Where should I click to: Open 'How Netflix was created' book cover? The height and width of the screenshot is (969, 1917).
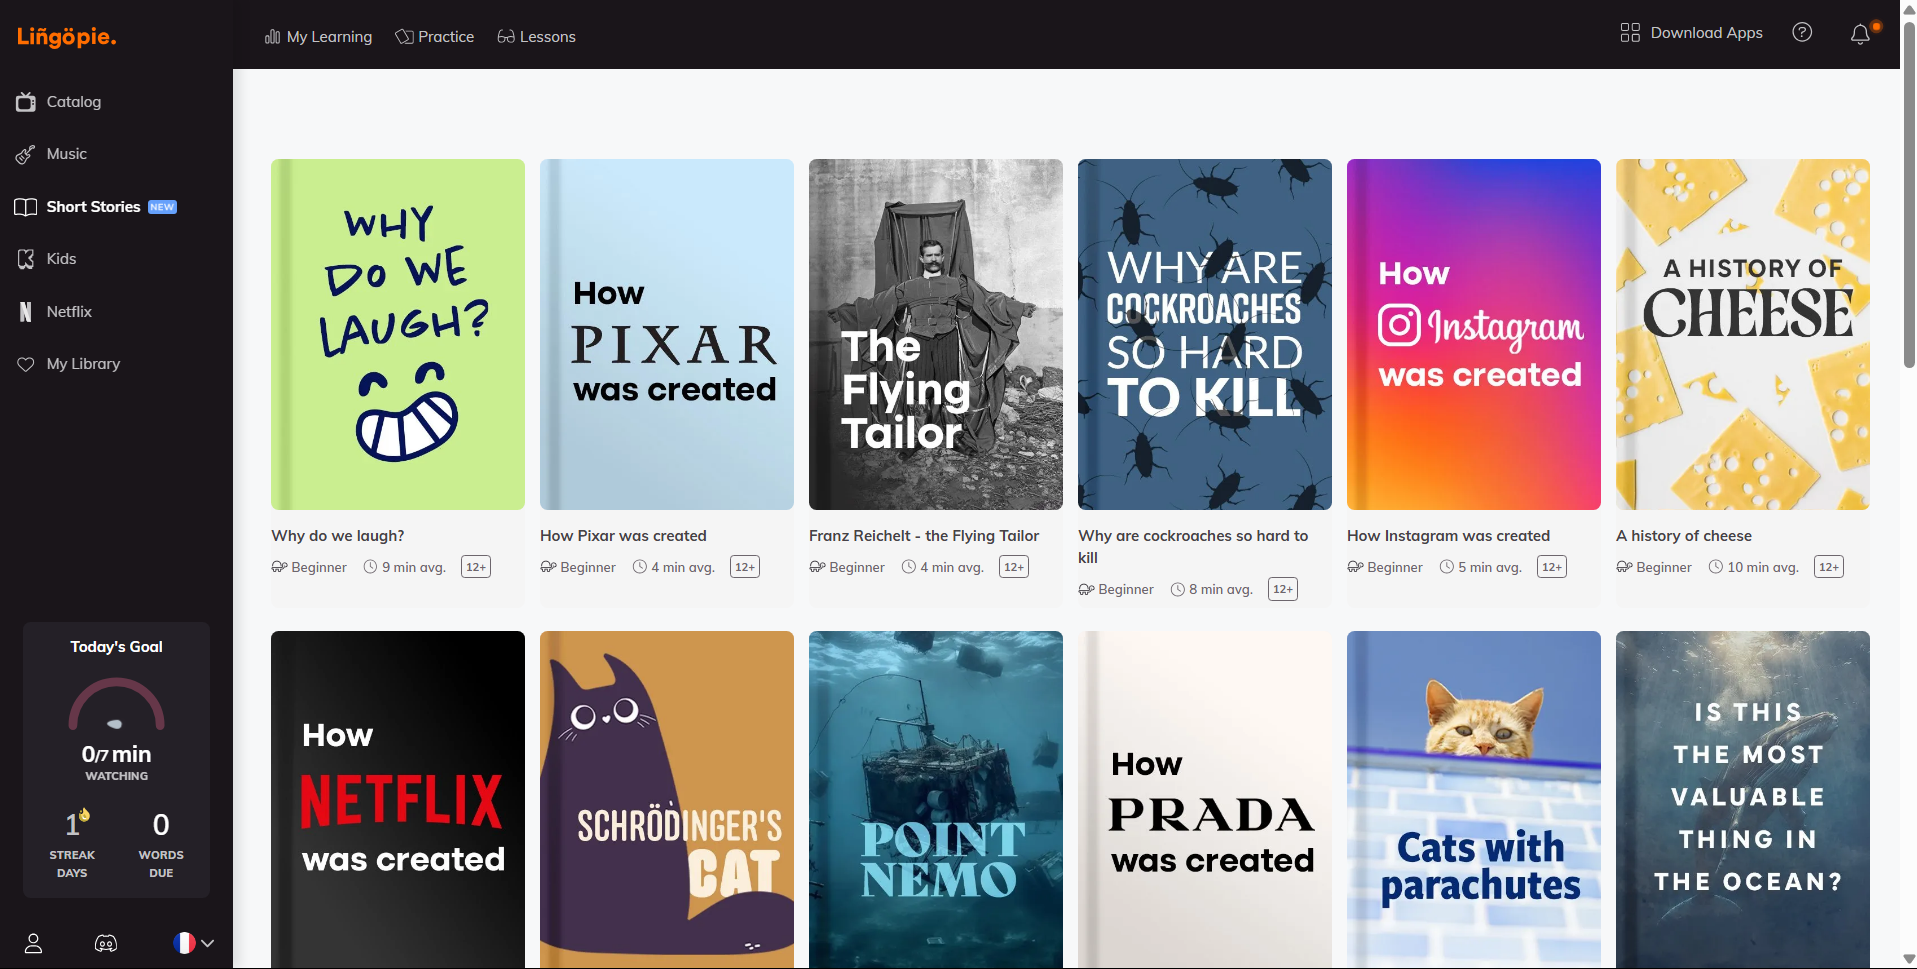[x=398, y=799]
